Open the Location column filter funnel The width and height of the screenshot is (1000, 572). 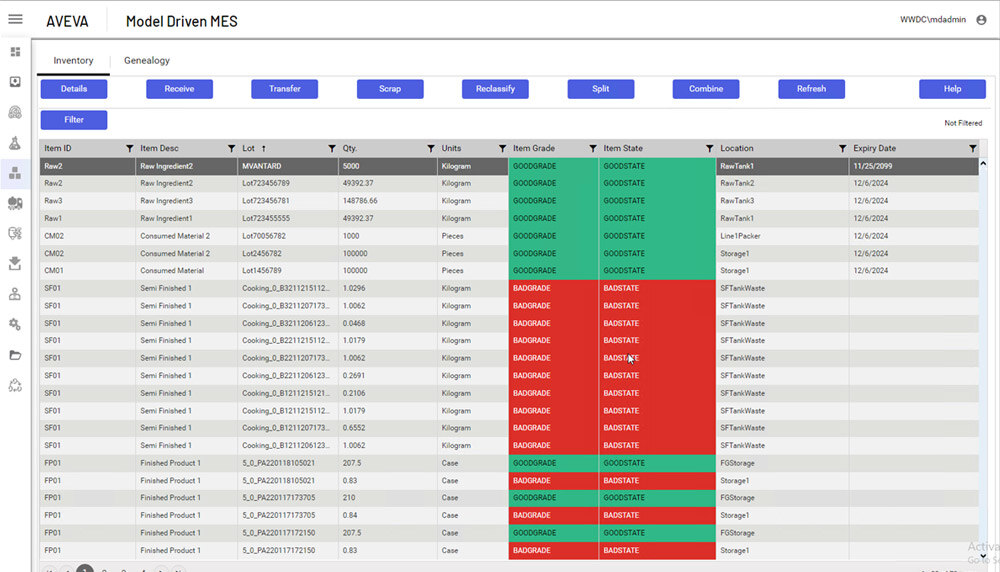[x=842, y=149]
